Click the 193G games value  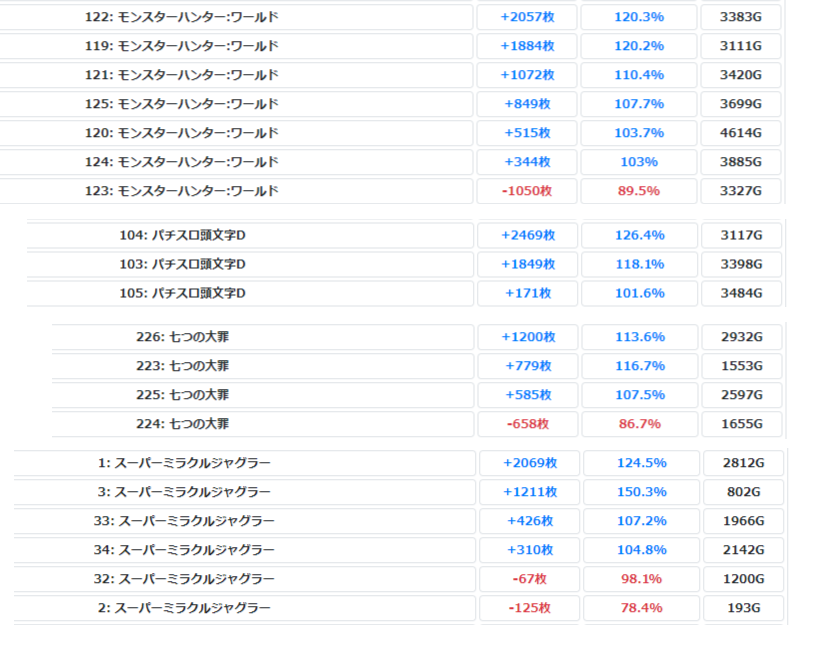coord(743,609)
